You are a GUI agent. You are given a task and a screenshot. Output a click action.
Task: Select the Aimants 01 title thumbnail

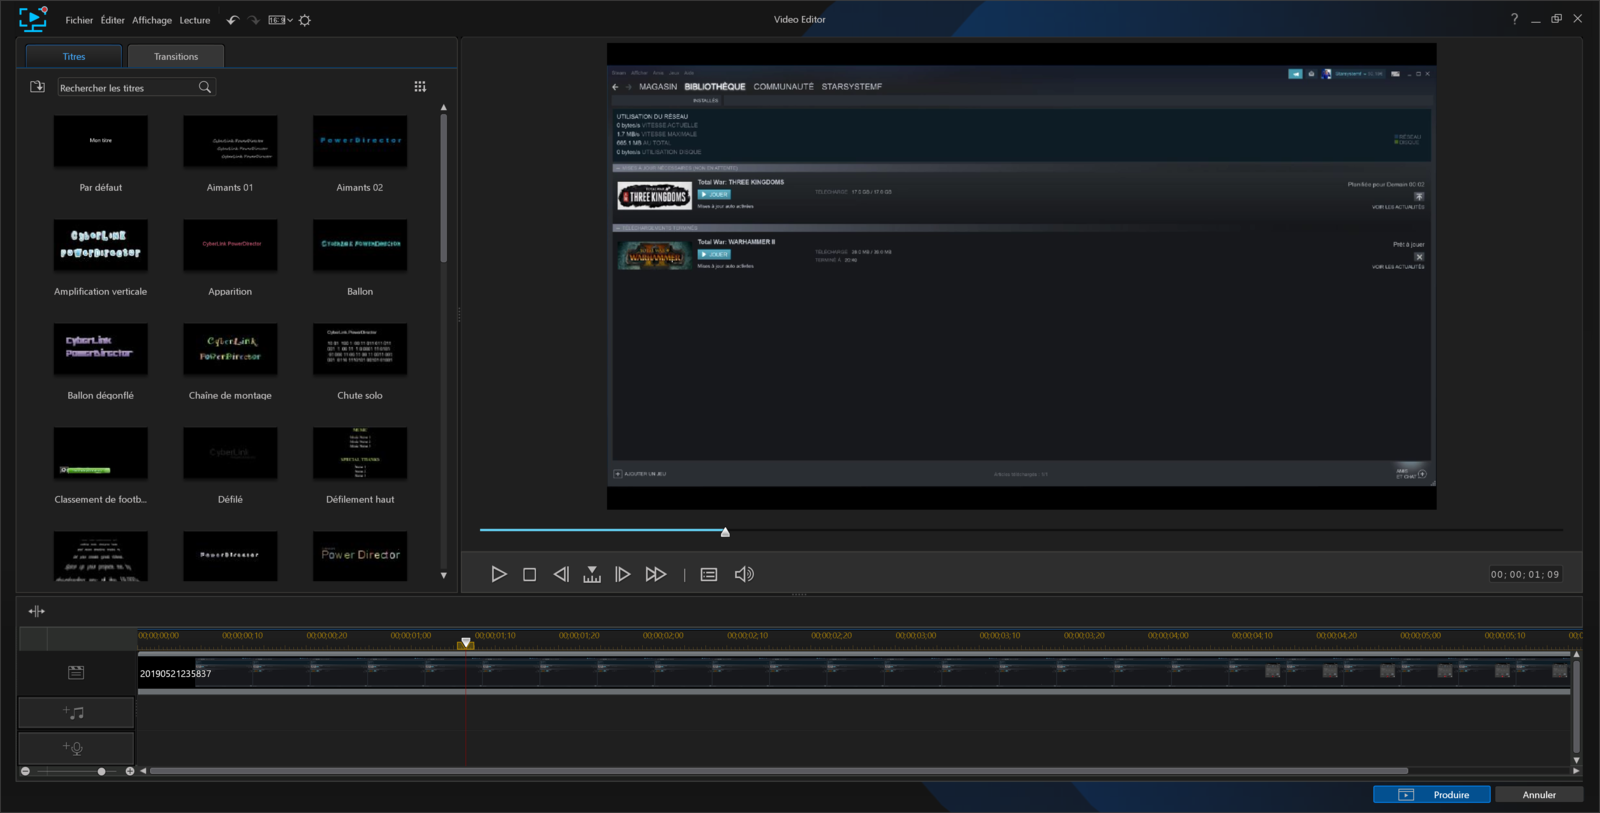(230, 141)
